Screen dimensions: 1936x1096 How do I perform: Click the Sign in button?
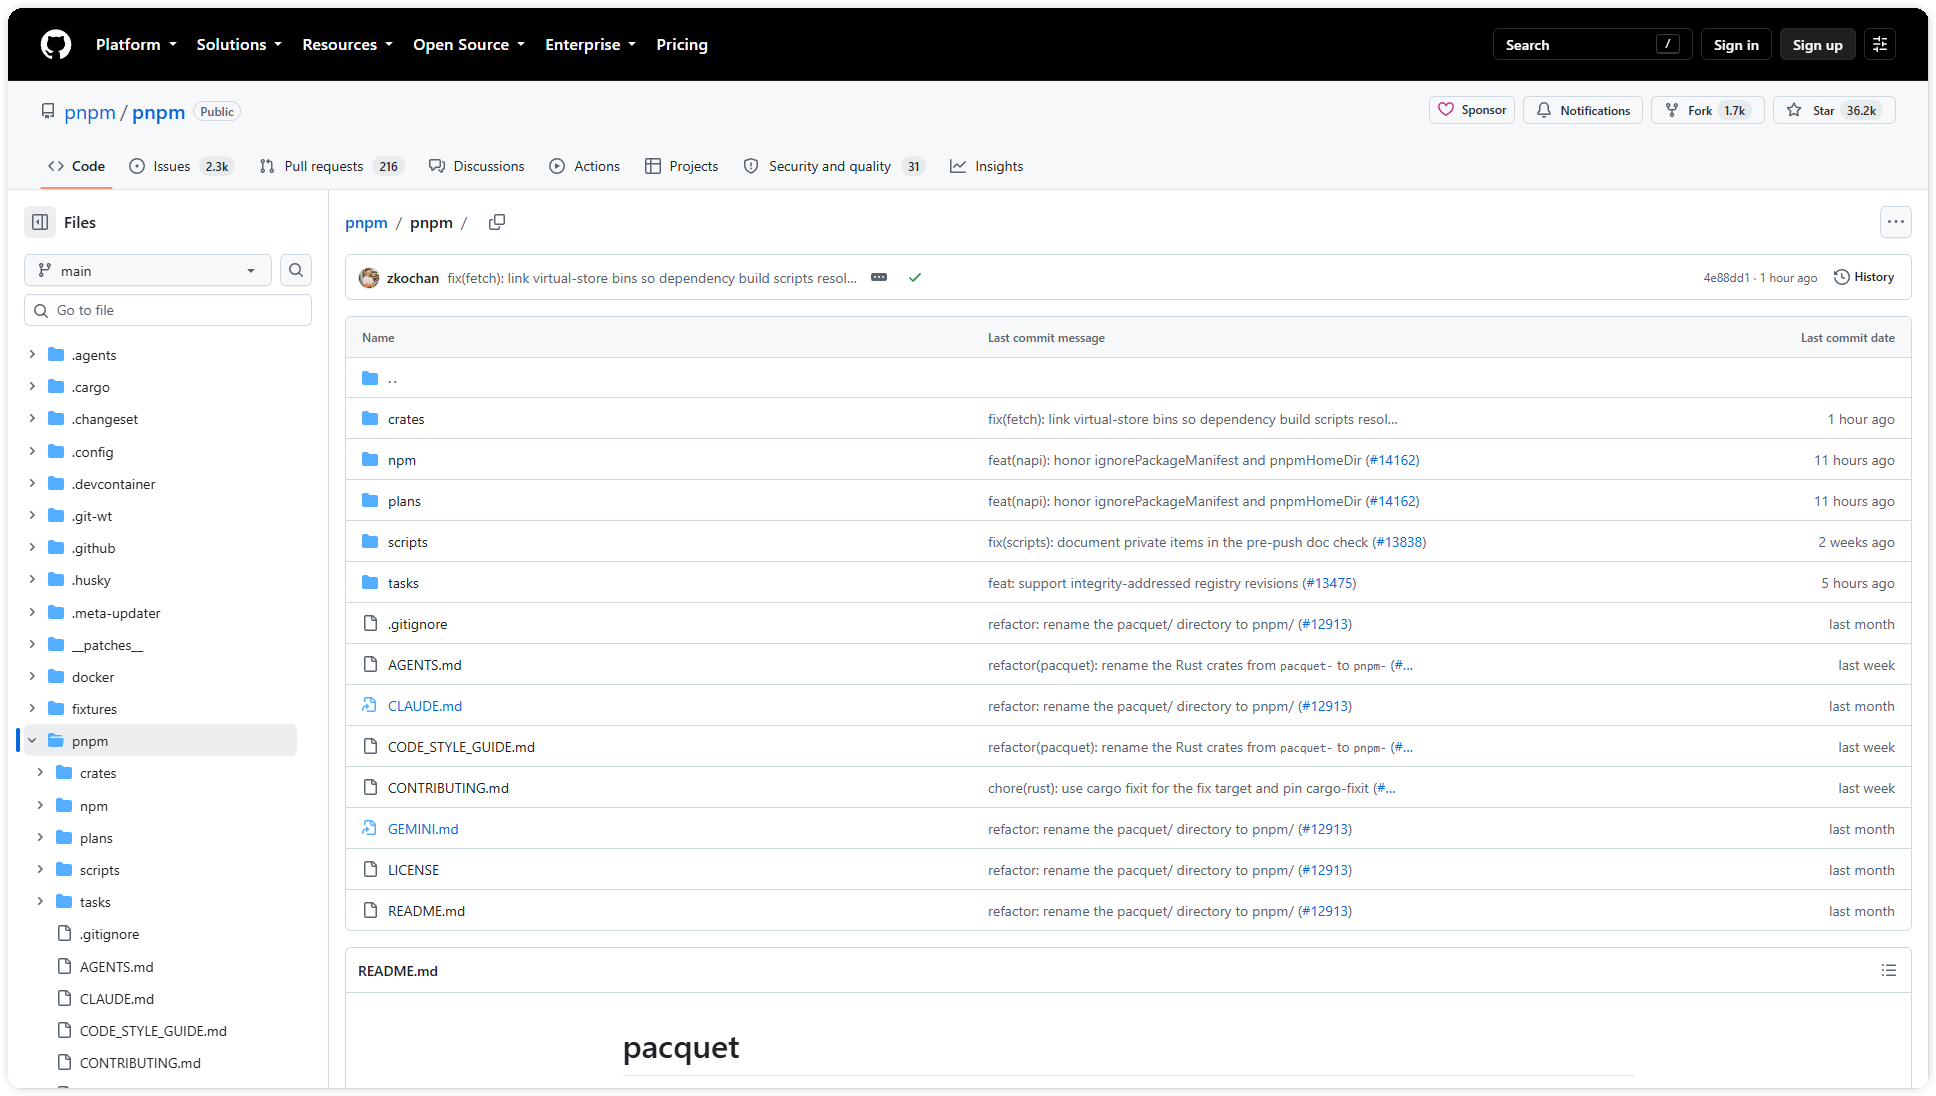point(1736,44)
